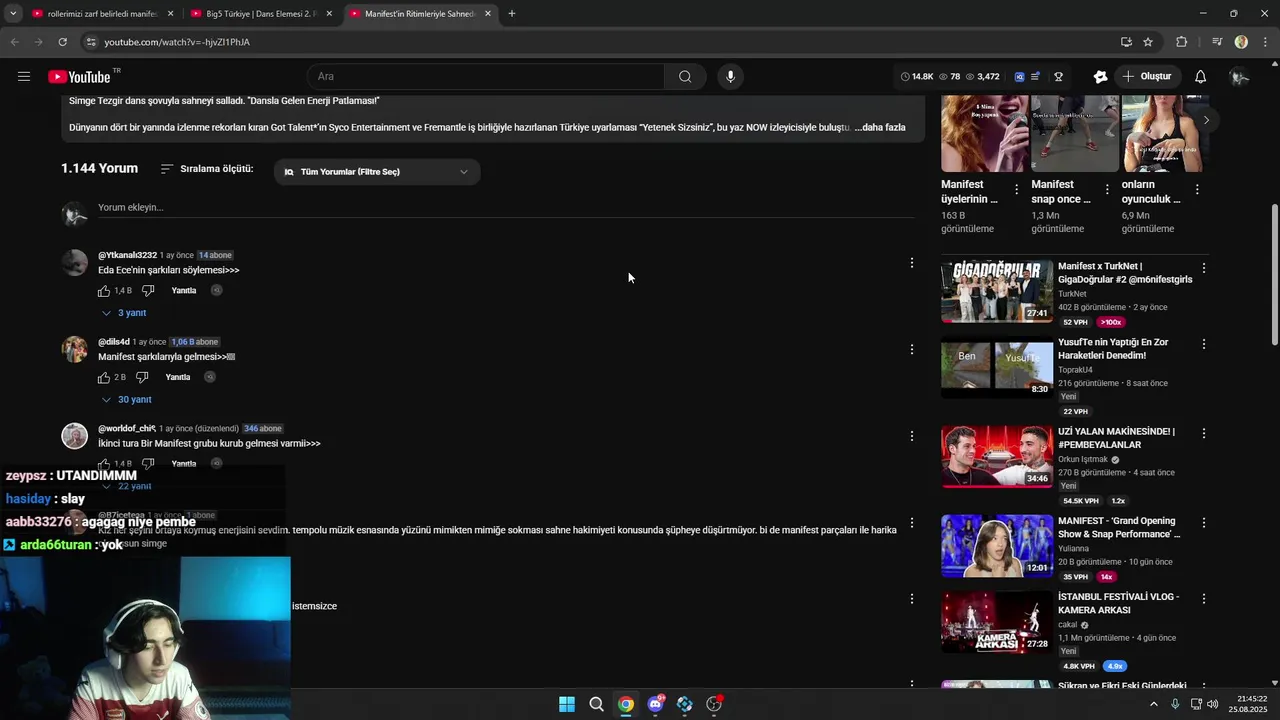Open the Tüm Yorumlar filter dropdown
The image size is (1280, 720).
(x=377, y=172)
